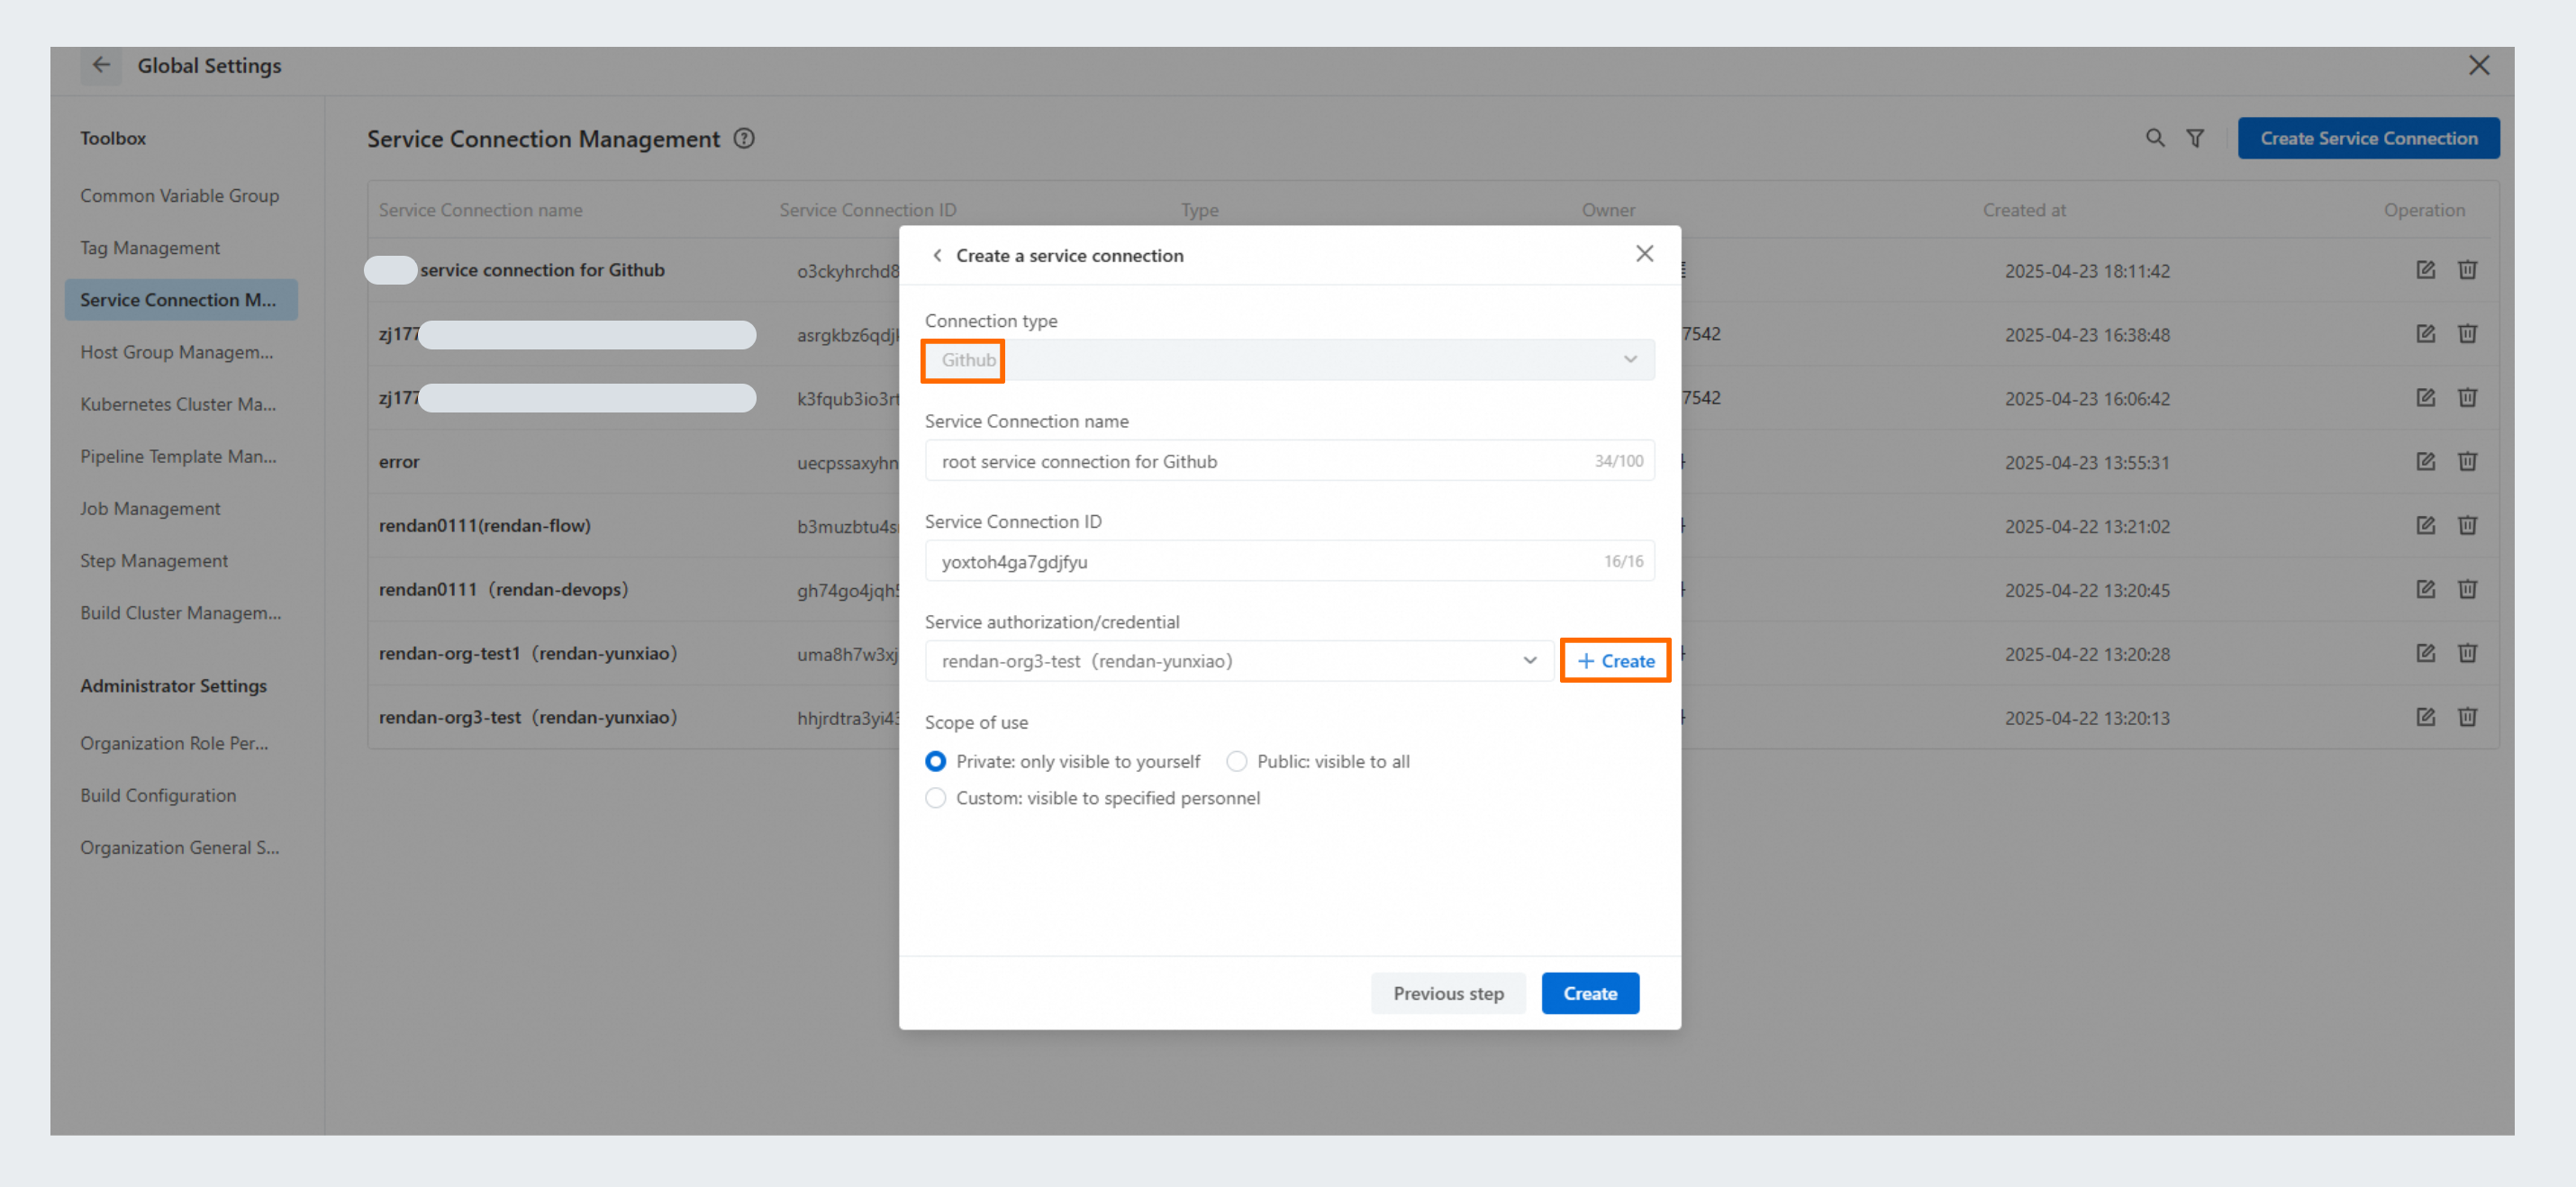Image resolution: width=2576 pixels, height=1187 pixels.
Task: Click help icon next to Service Connection Management
Action: click(744, 138)
